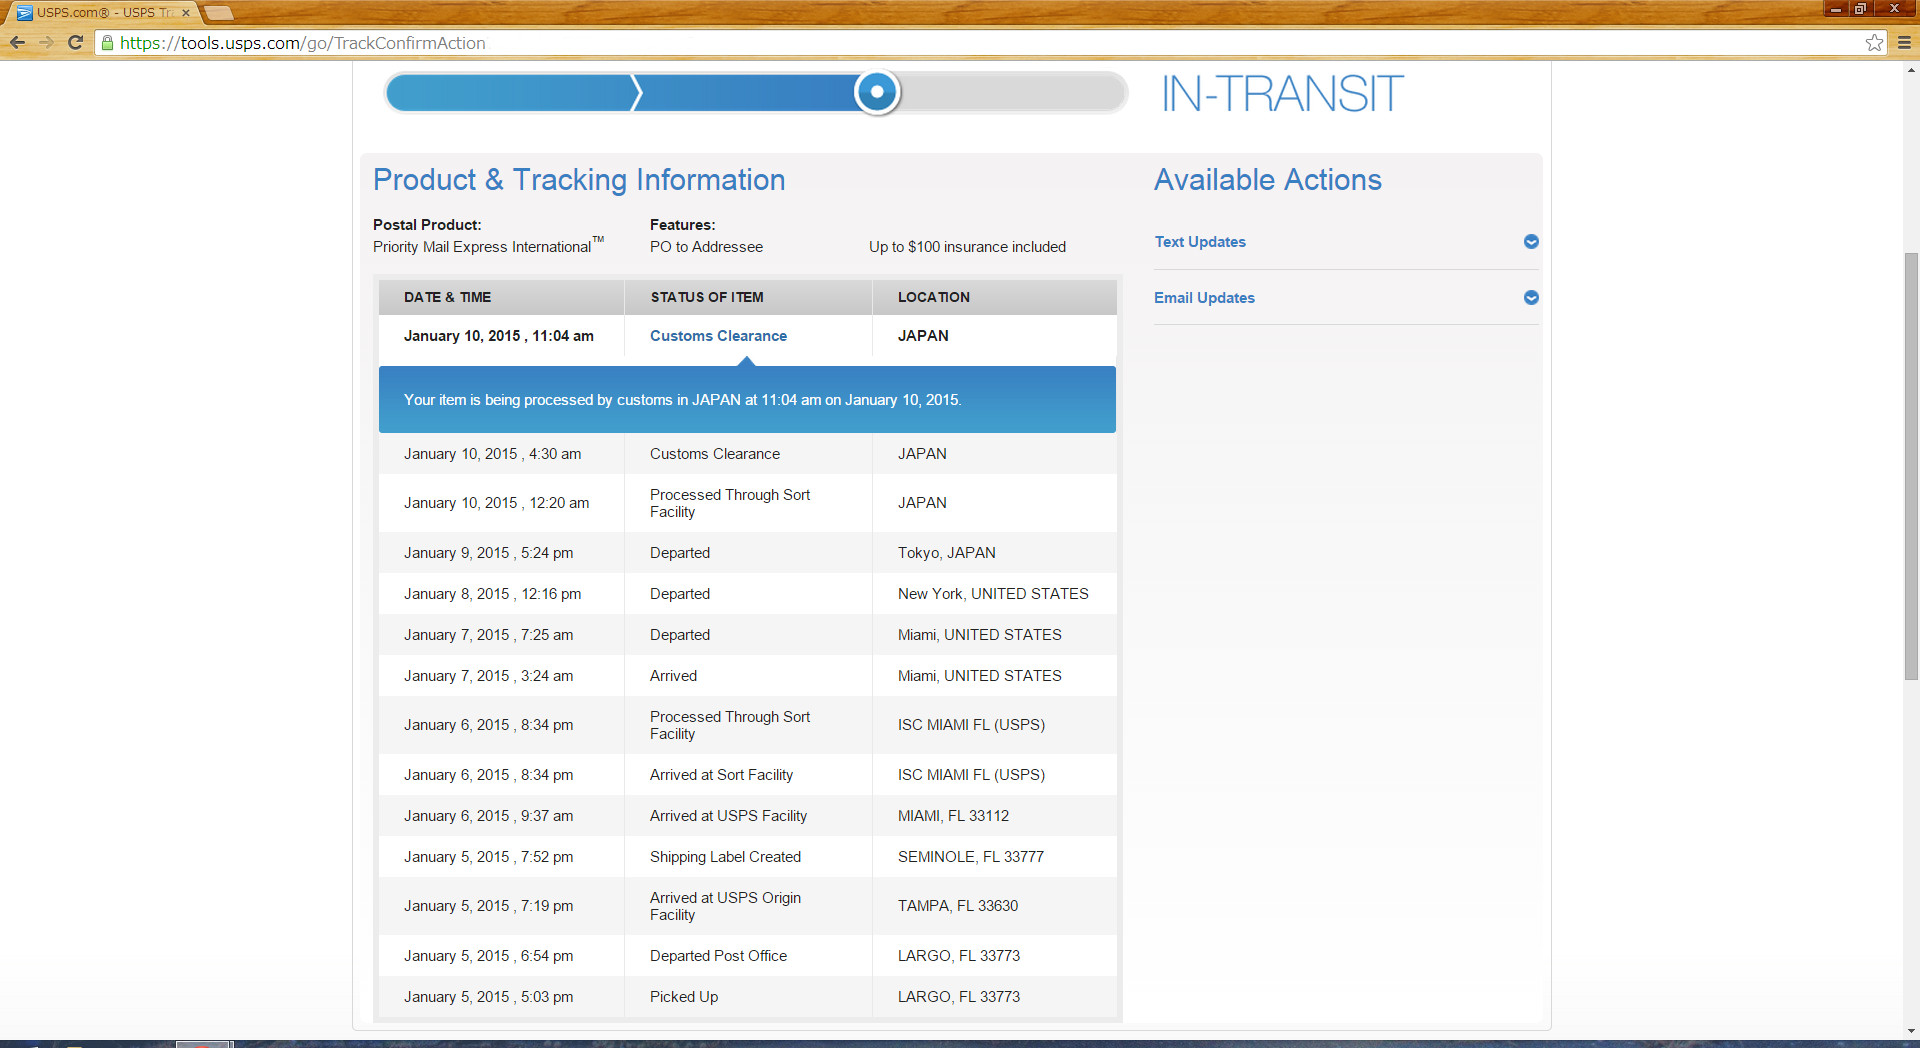Click the scroll down arrow at bottom right

(1911, 1031)
